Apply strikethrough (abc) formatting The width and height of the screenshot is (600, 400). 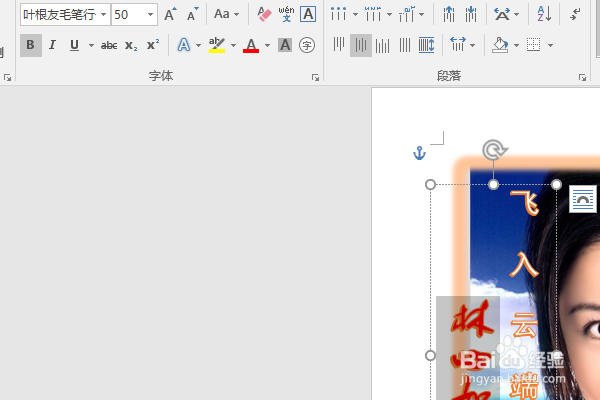coord(109,45)
